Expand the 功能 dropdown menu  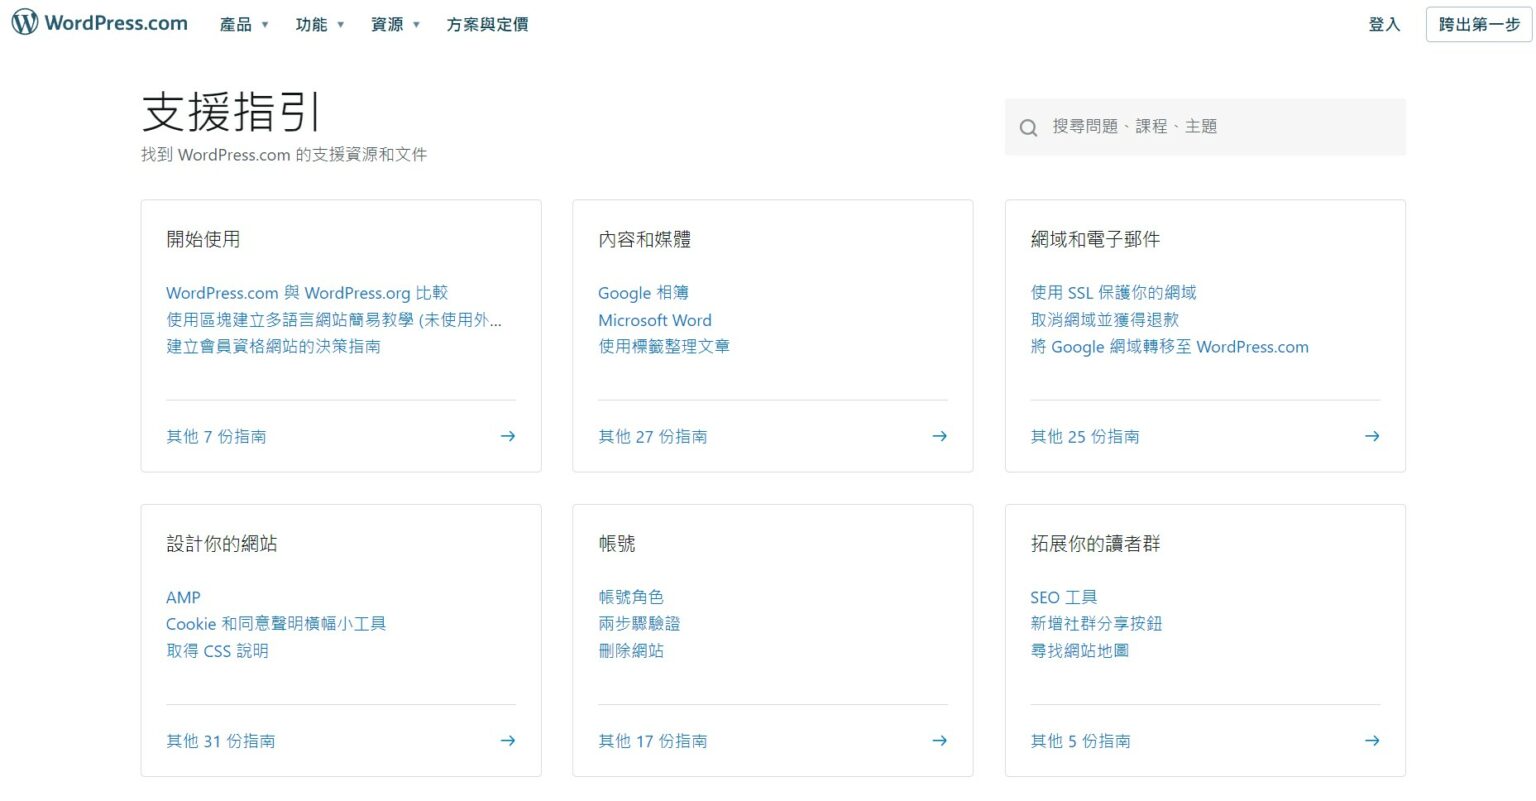coord(319,25)
